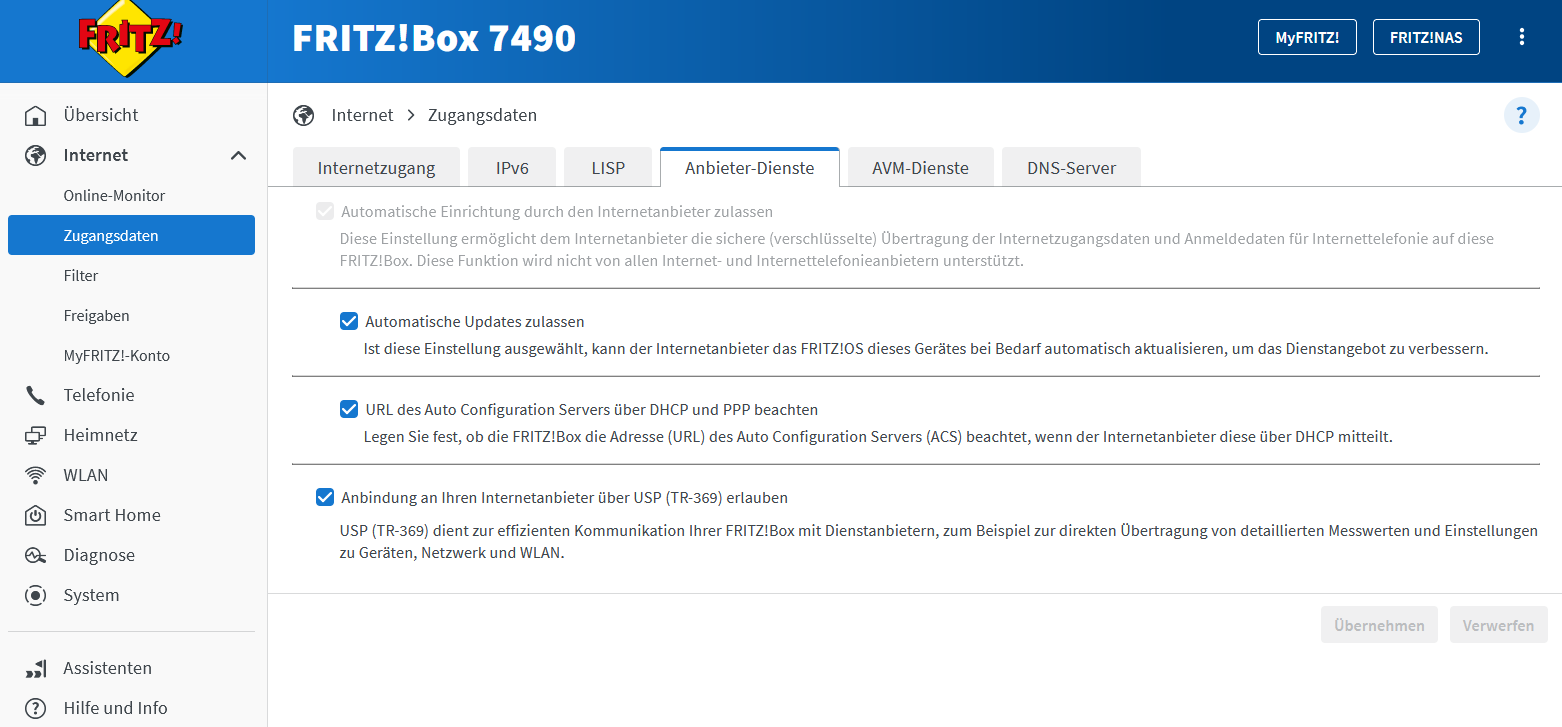Screen dimensions: 1562x727
Task: Select the Telefonie phone icon
Action: tap(36, 394)
